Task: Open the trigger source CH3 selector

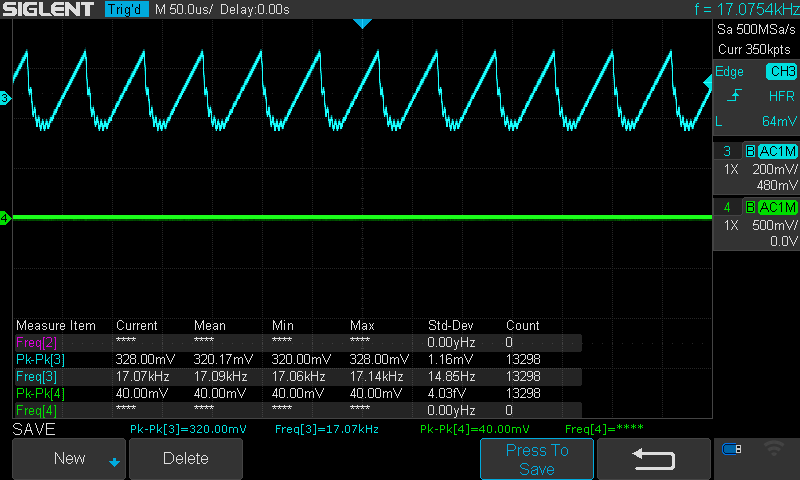Action: coord(780,72)
